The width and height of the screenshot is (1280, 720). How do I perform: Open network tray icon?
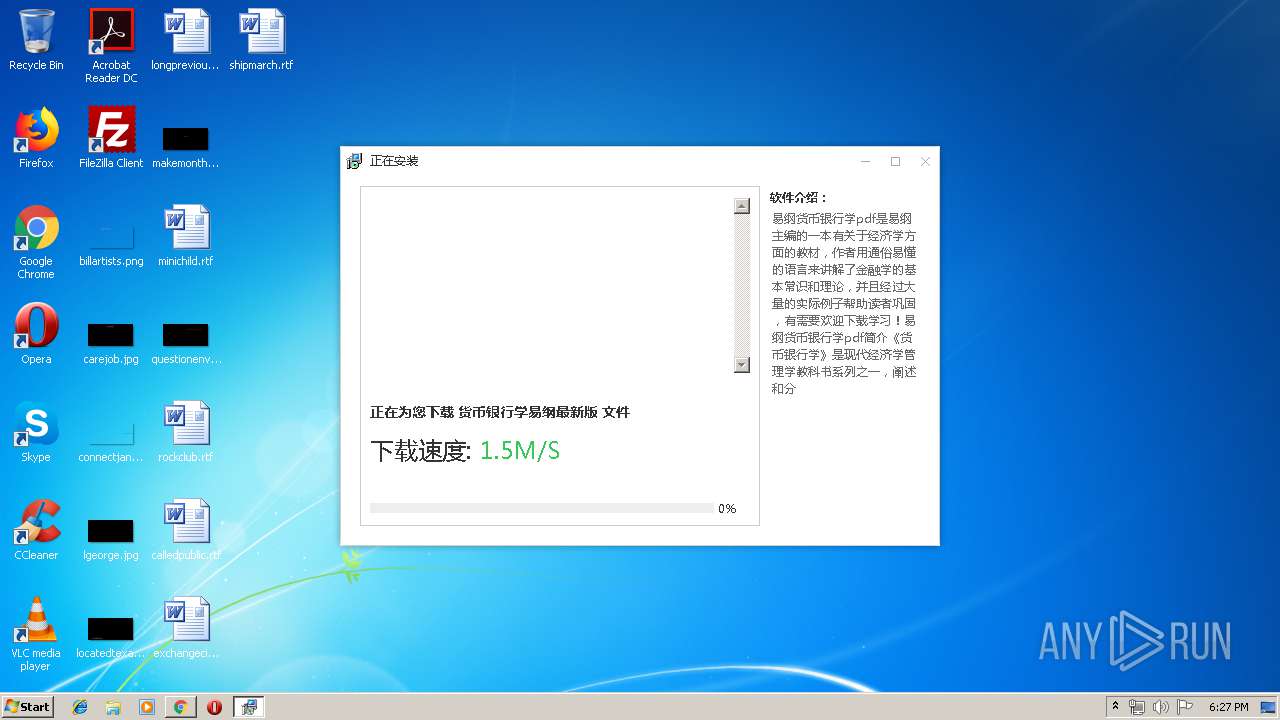coord(1137,707)
